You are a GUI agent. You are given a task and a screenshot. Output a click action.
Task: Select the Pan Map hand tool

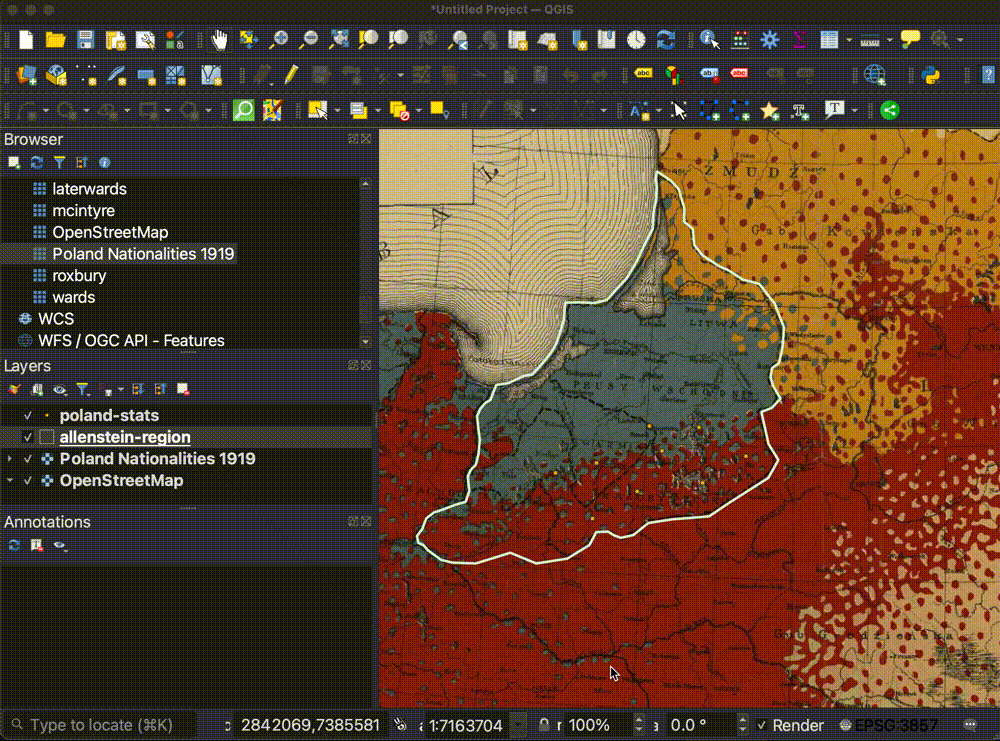pyautogui.click(x=219, y=40)
